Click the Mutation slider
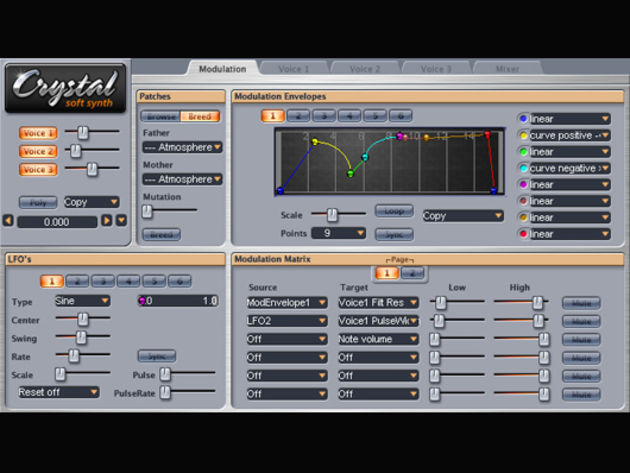The image size is (630, 473). (x=170, y=211)
